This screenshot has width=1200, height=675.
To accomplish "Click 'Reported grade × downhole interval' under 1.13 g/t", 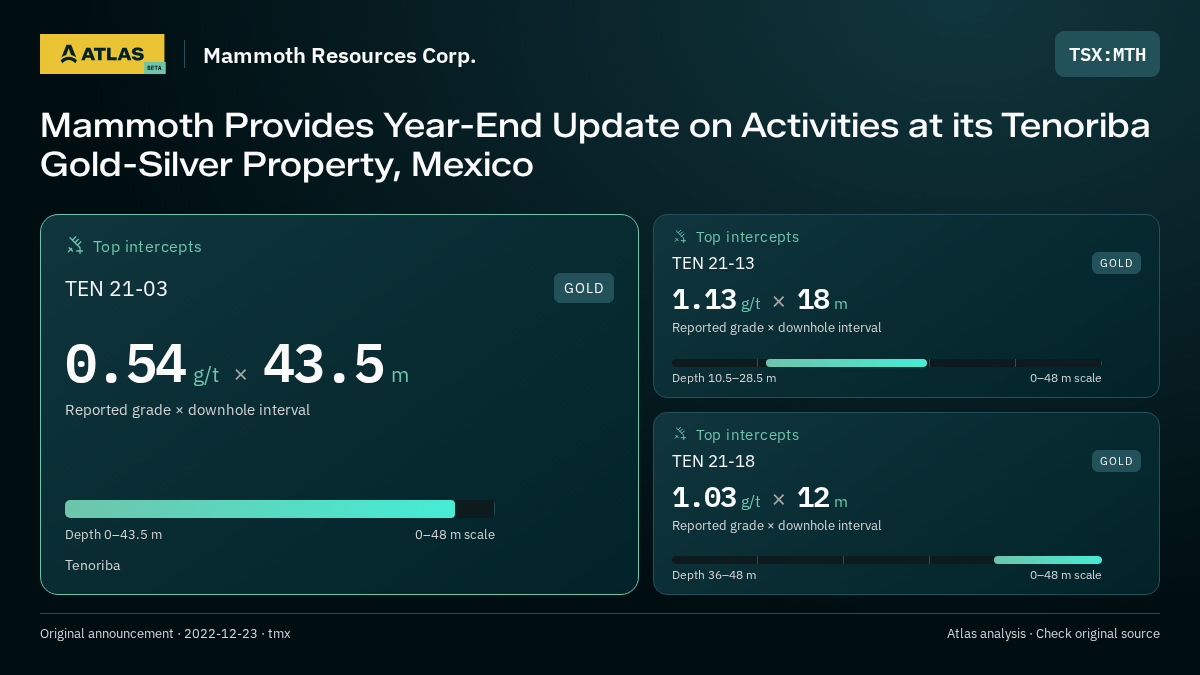I will pos(777,328).
